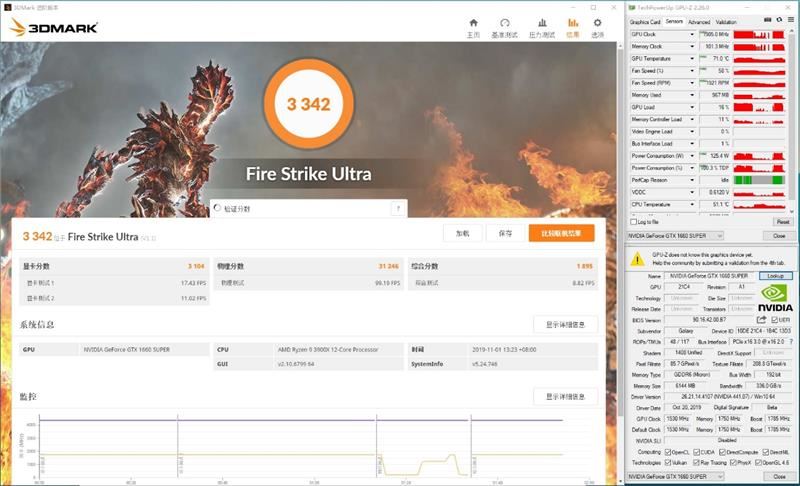
Task: Toggle the Log to file checkbox
Action: pyautogui.click(x=634, y=222)
